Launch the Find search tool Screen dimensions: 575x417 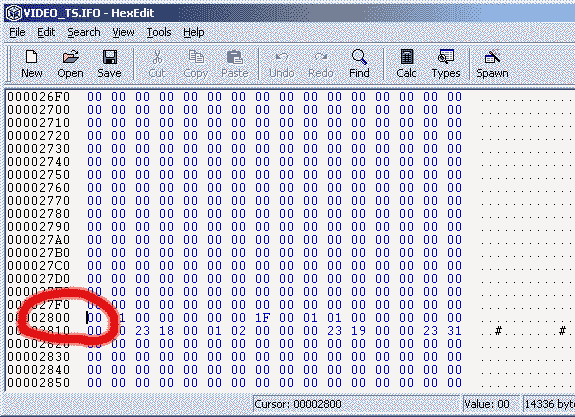(x=359, y=64)
